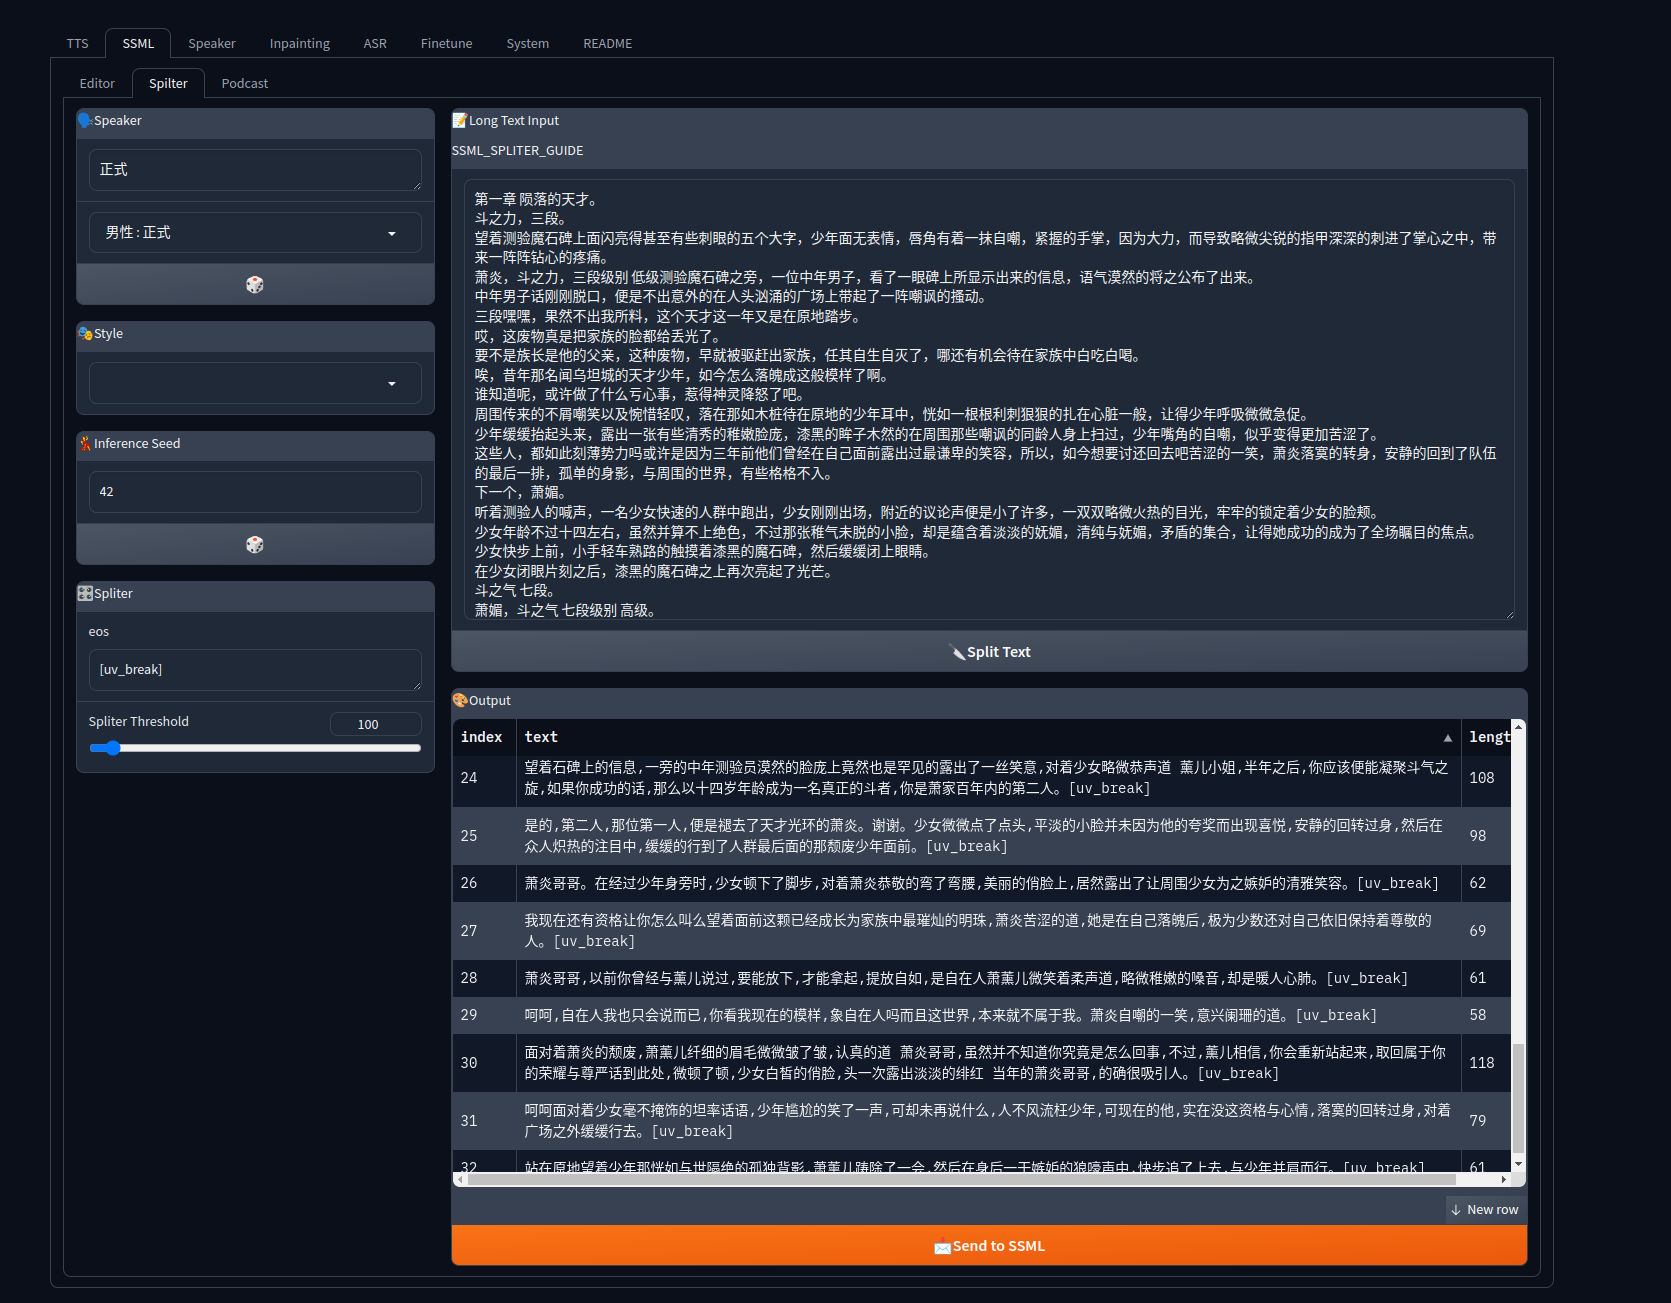Click scroll-down arrow of output table
The image size is (1671, 1303).
click(x=1518, y=1164)
